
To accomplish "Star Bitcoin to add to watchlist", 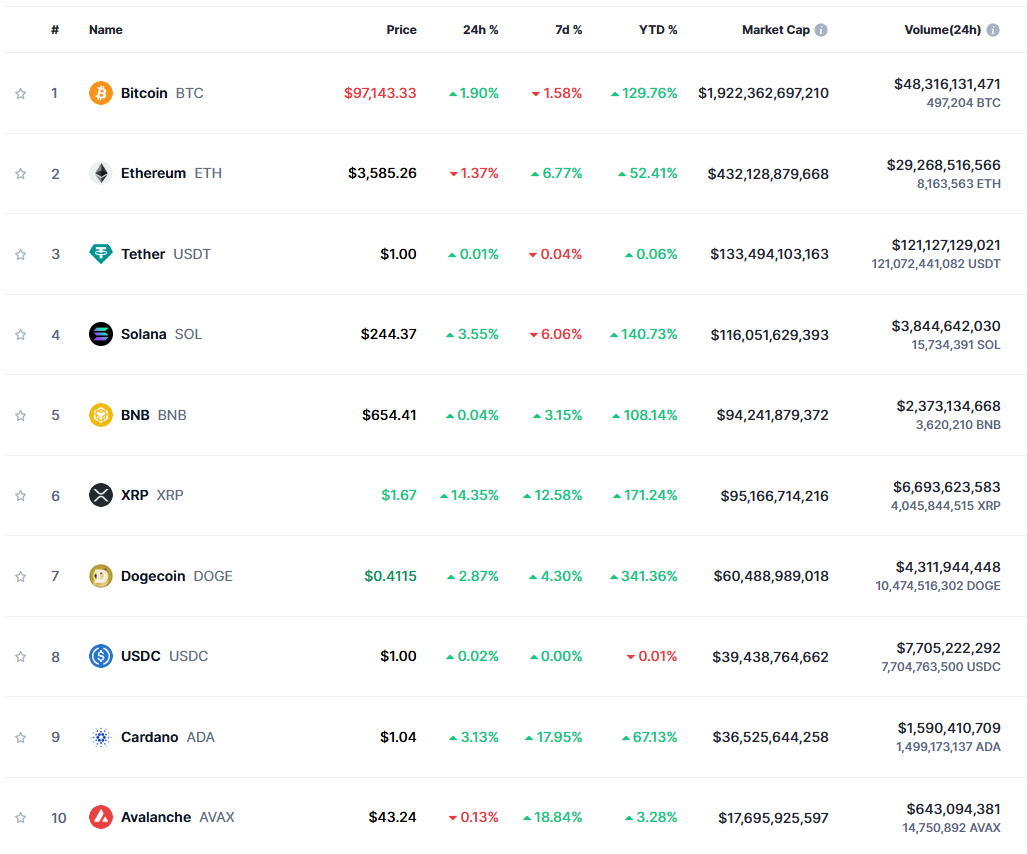I will point(20,94).
